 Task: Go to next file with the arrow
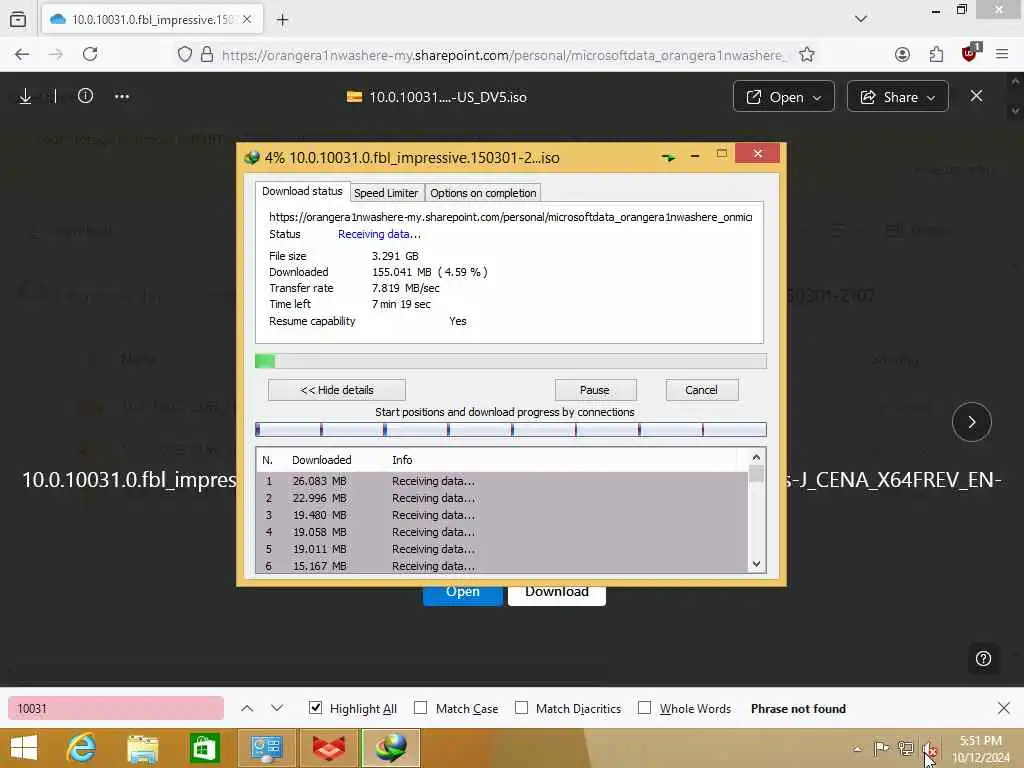click(971, 422)
